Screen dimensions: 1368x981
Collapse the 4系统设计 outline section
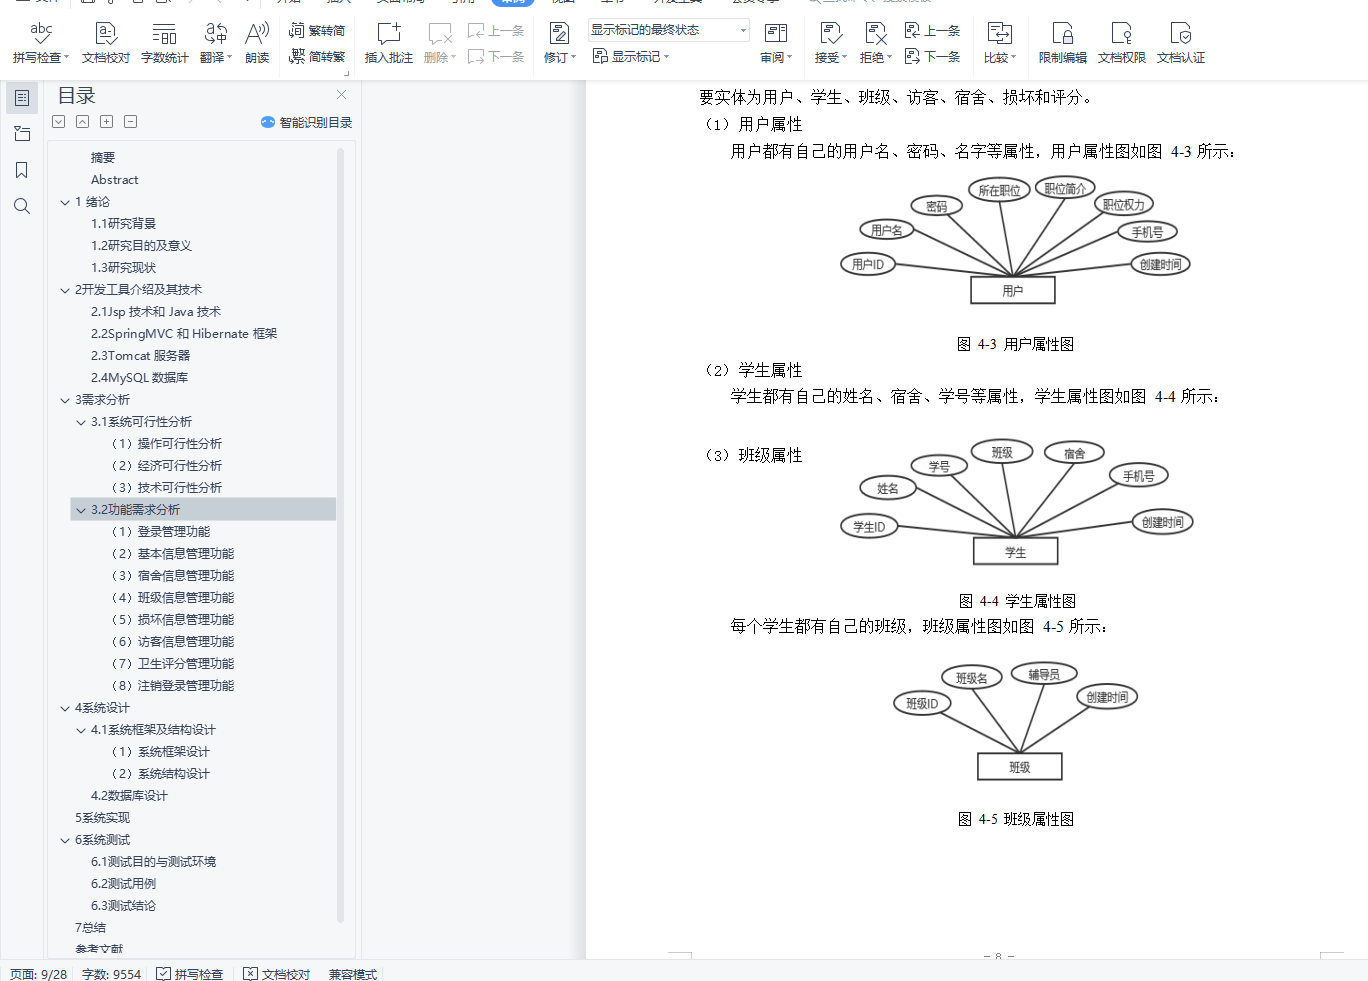[x=65, y=708]
